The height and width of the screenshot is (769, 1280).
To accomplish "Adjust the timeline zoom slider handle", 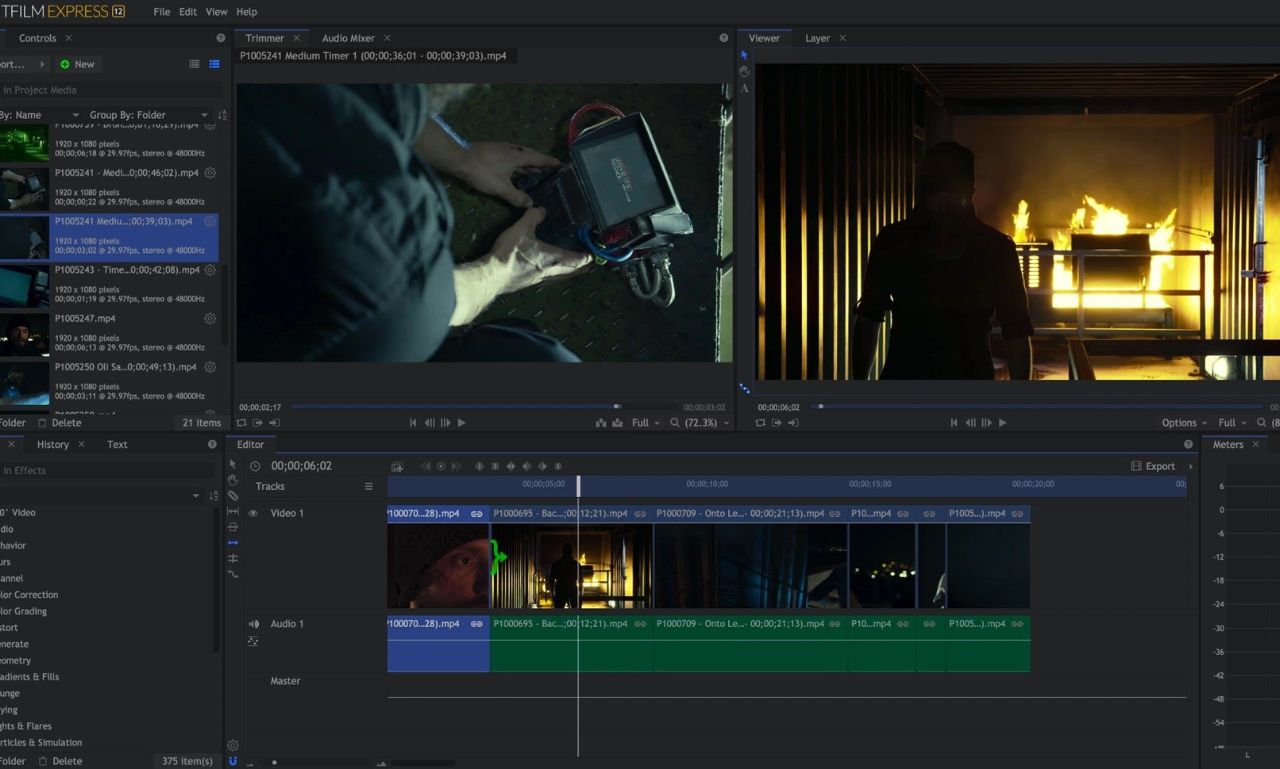I will point(274,763).
